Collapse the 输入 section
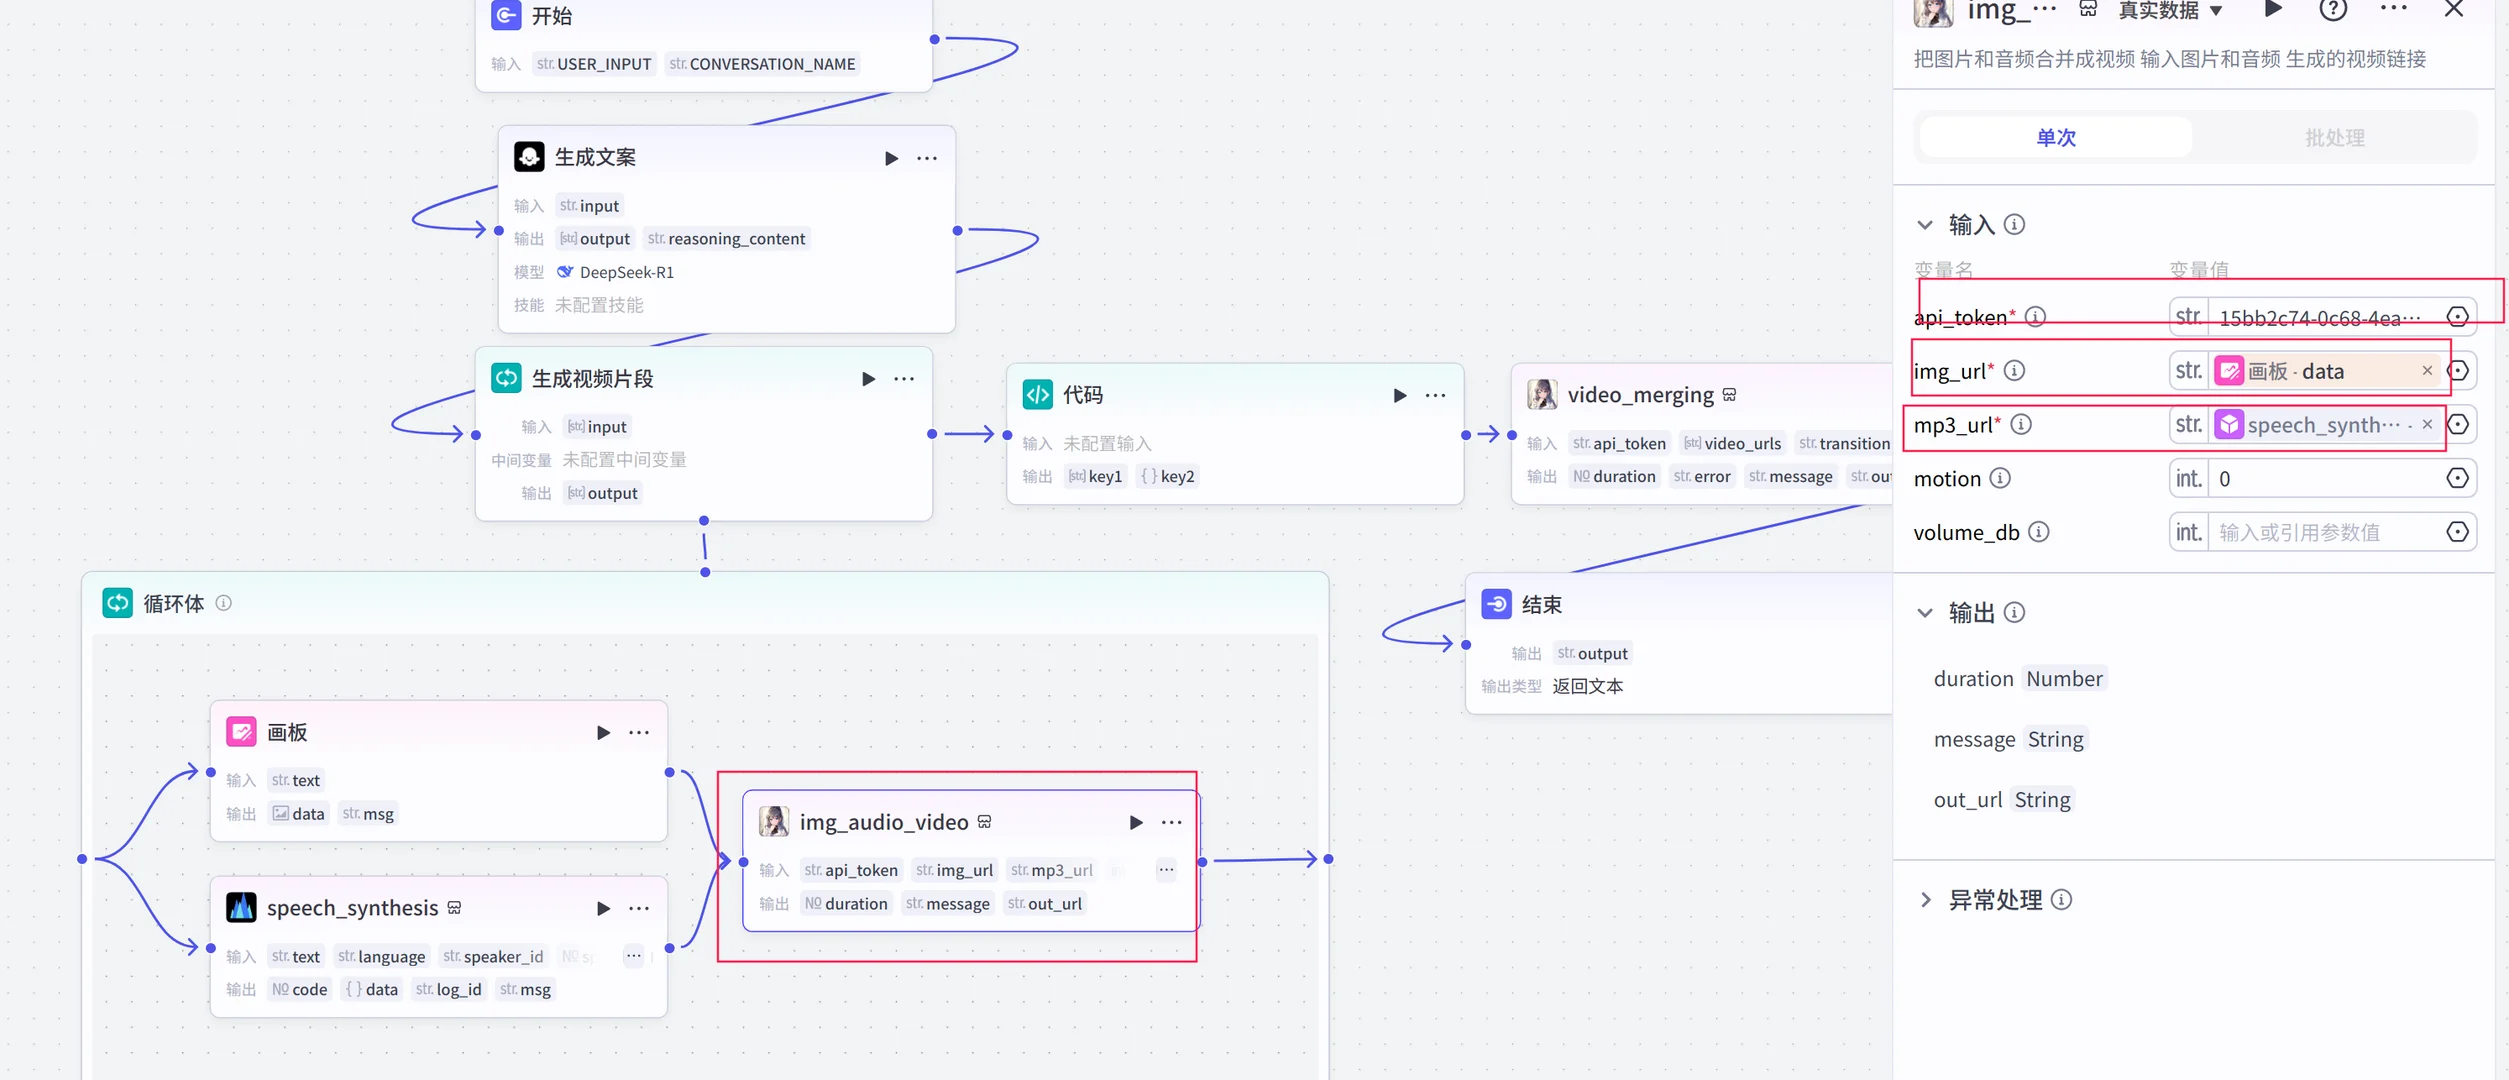2509x1080 pixels. pos(1925,225)
